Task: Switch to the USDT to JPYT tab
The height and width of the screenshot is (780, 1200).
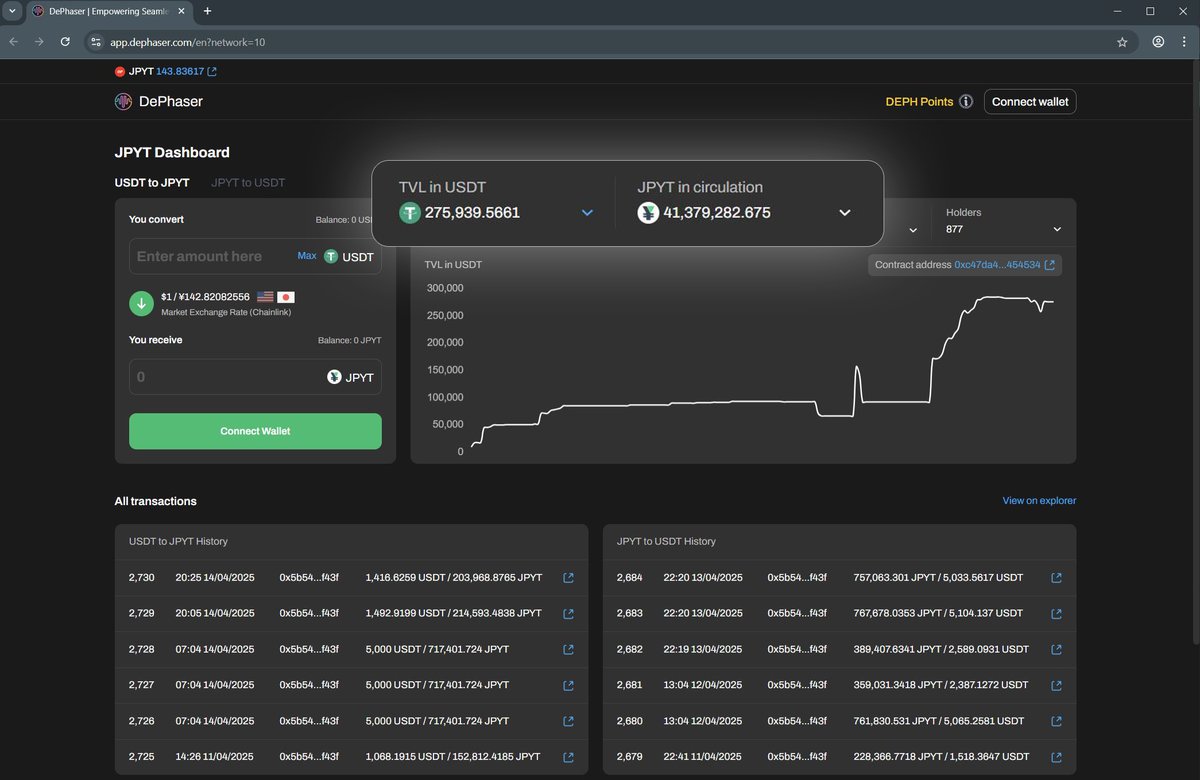Action: 152,183
